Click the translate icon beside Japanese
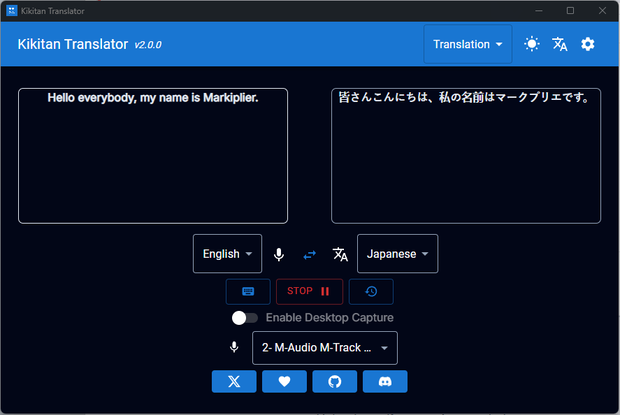 coord(340,254)
